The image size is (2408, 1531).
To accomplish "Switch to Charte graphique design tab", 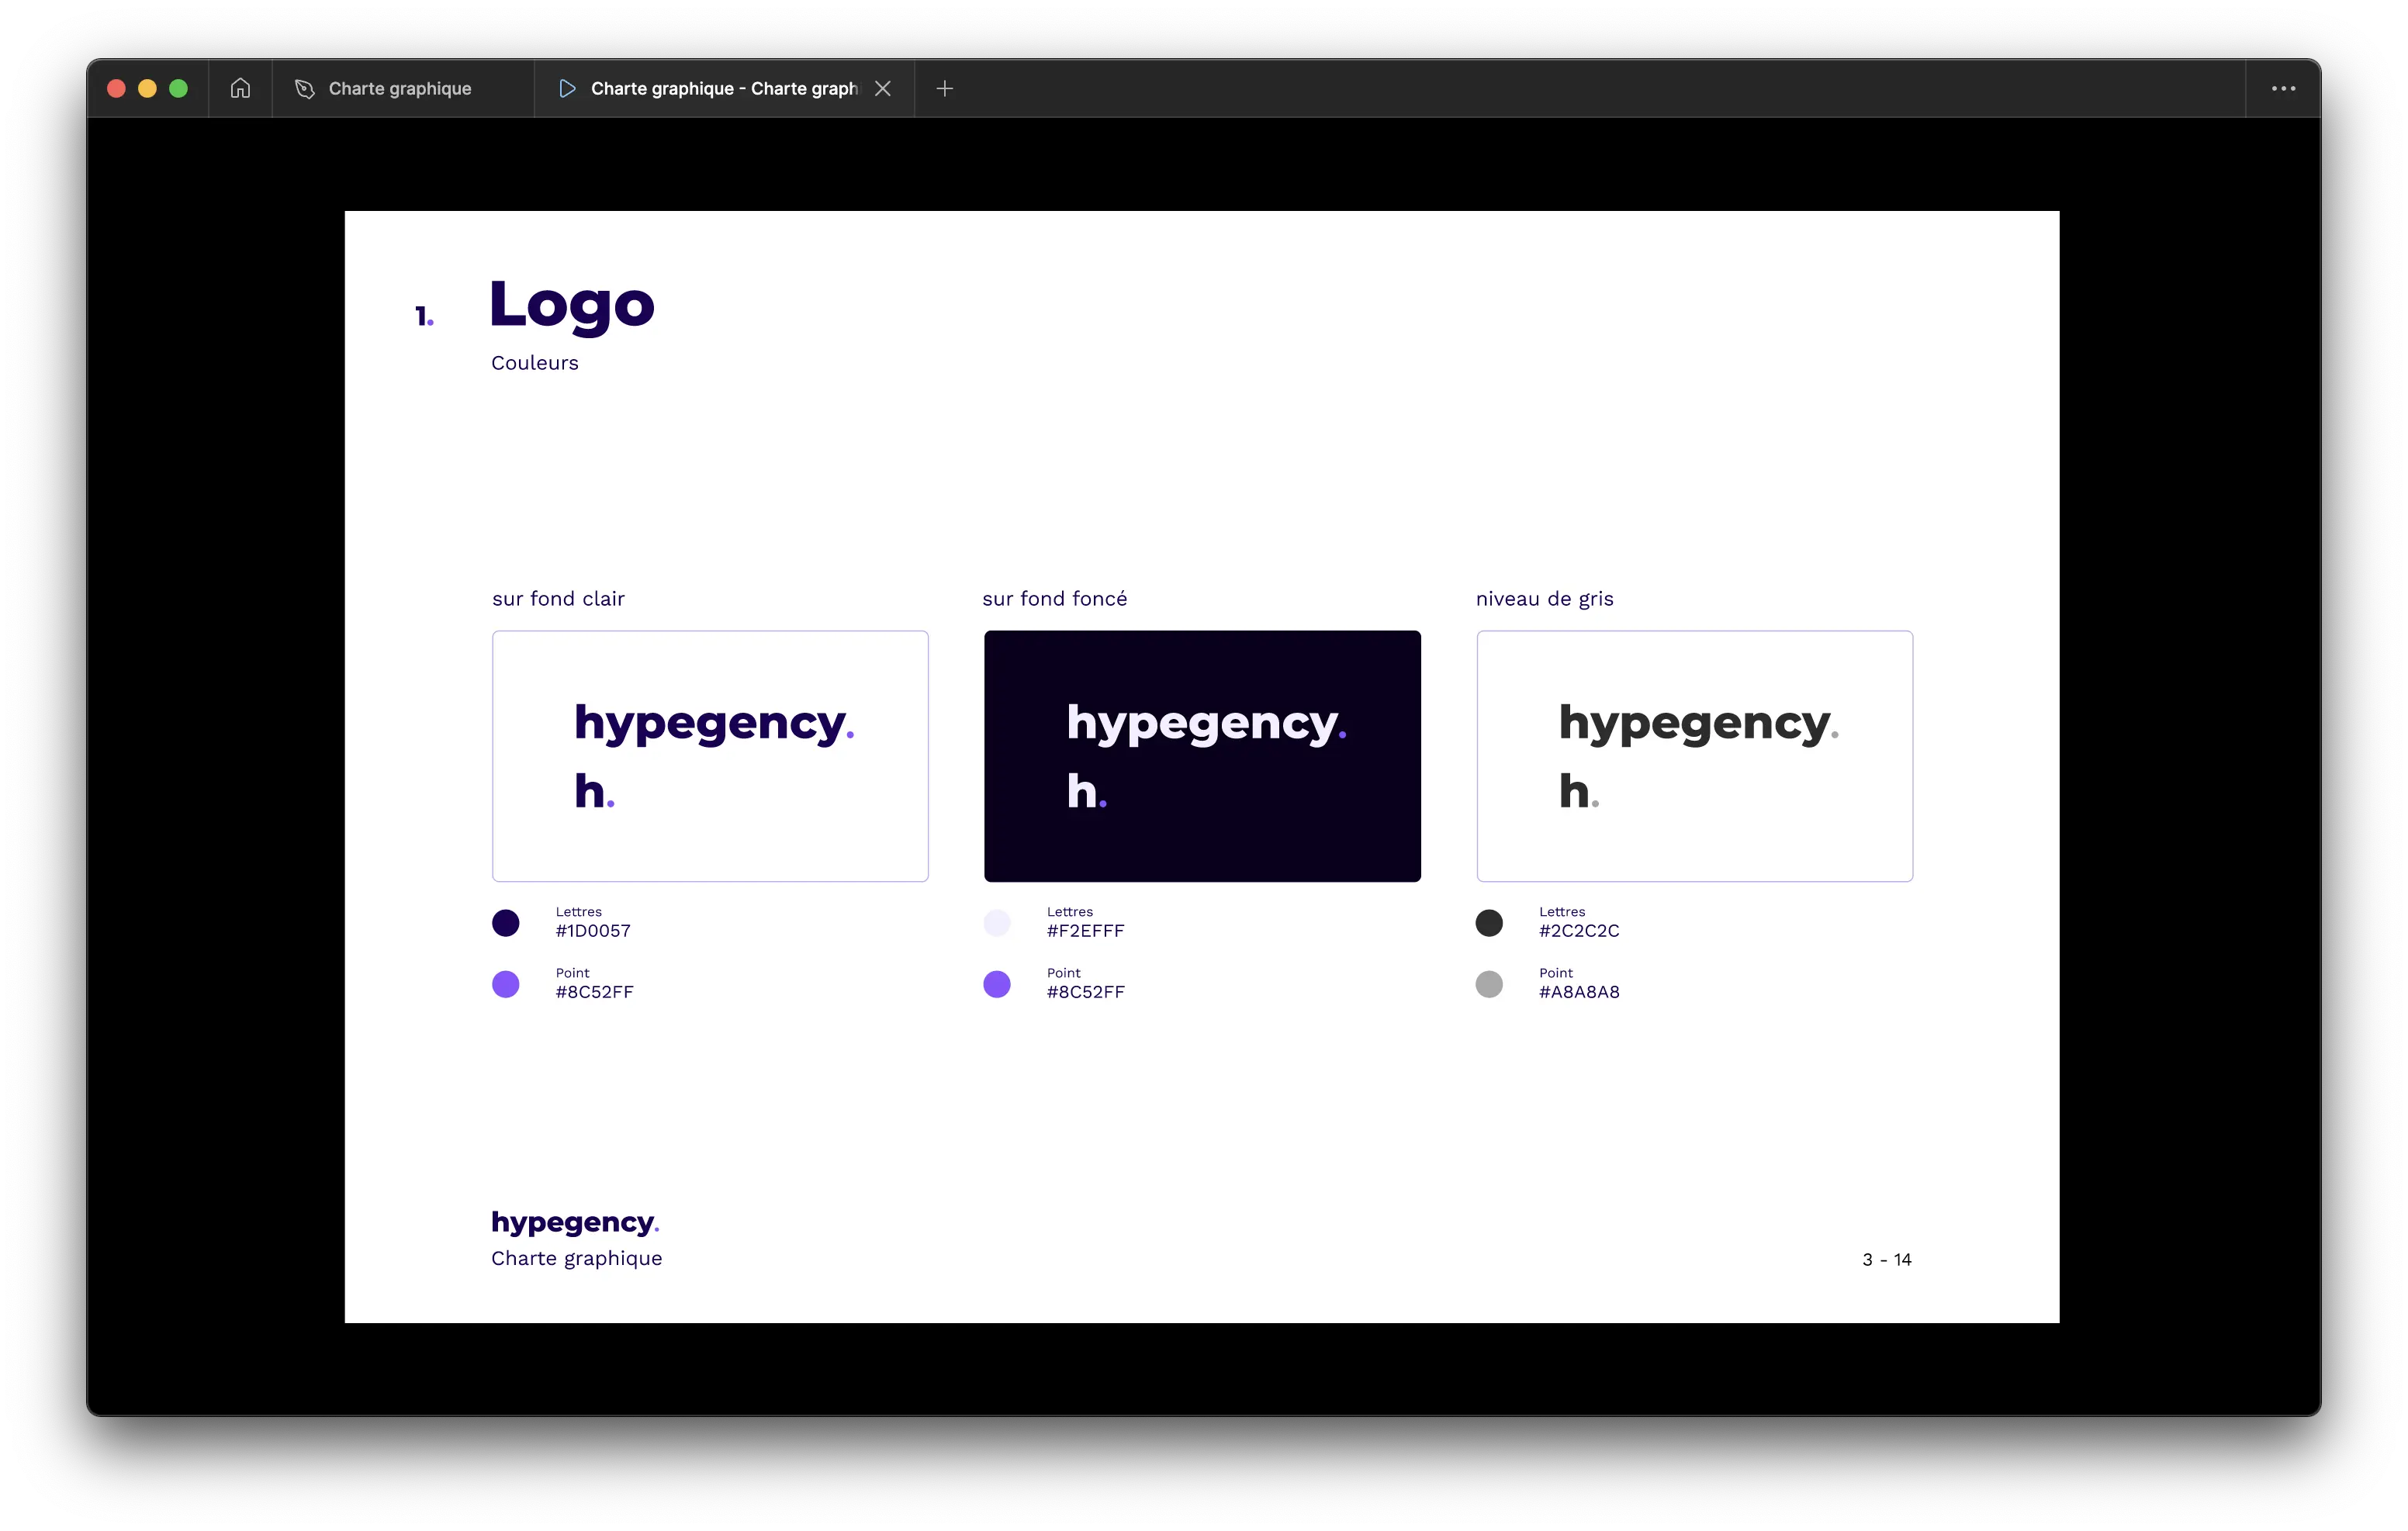I will click(x=400, y=89).
